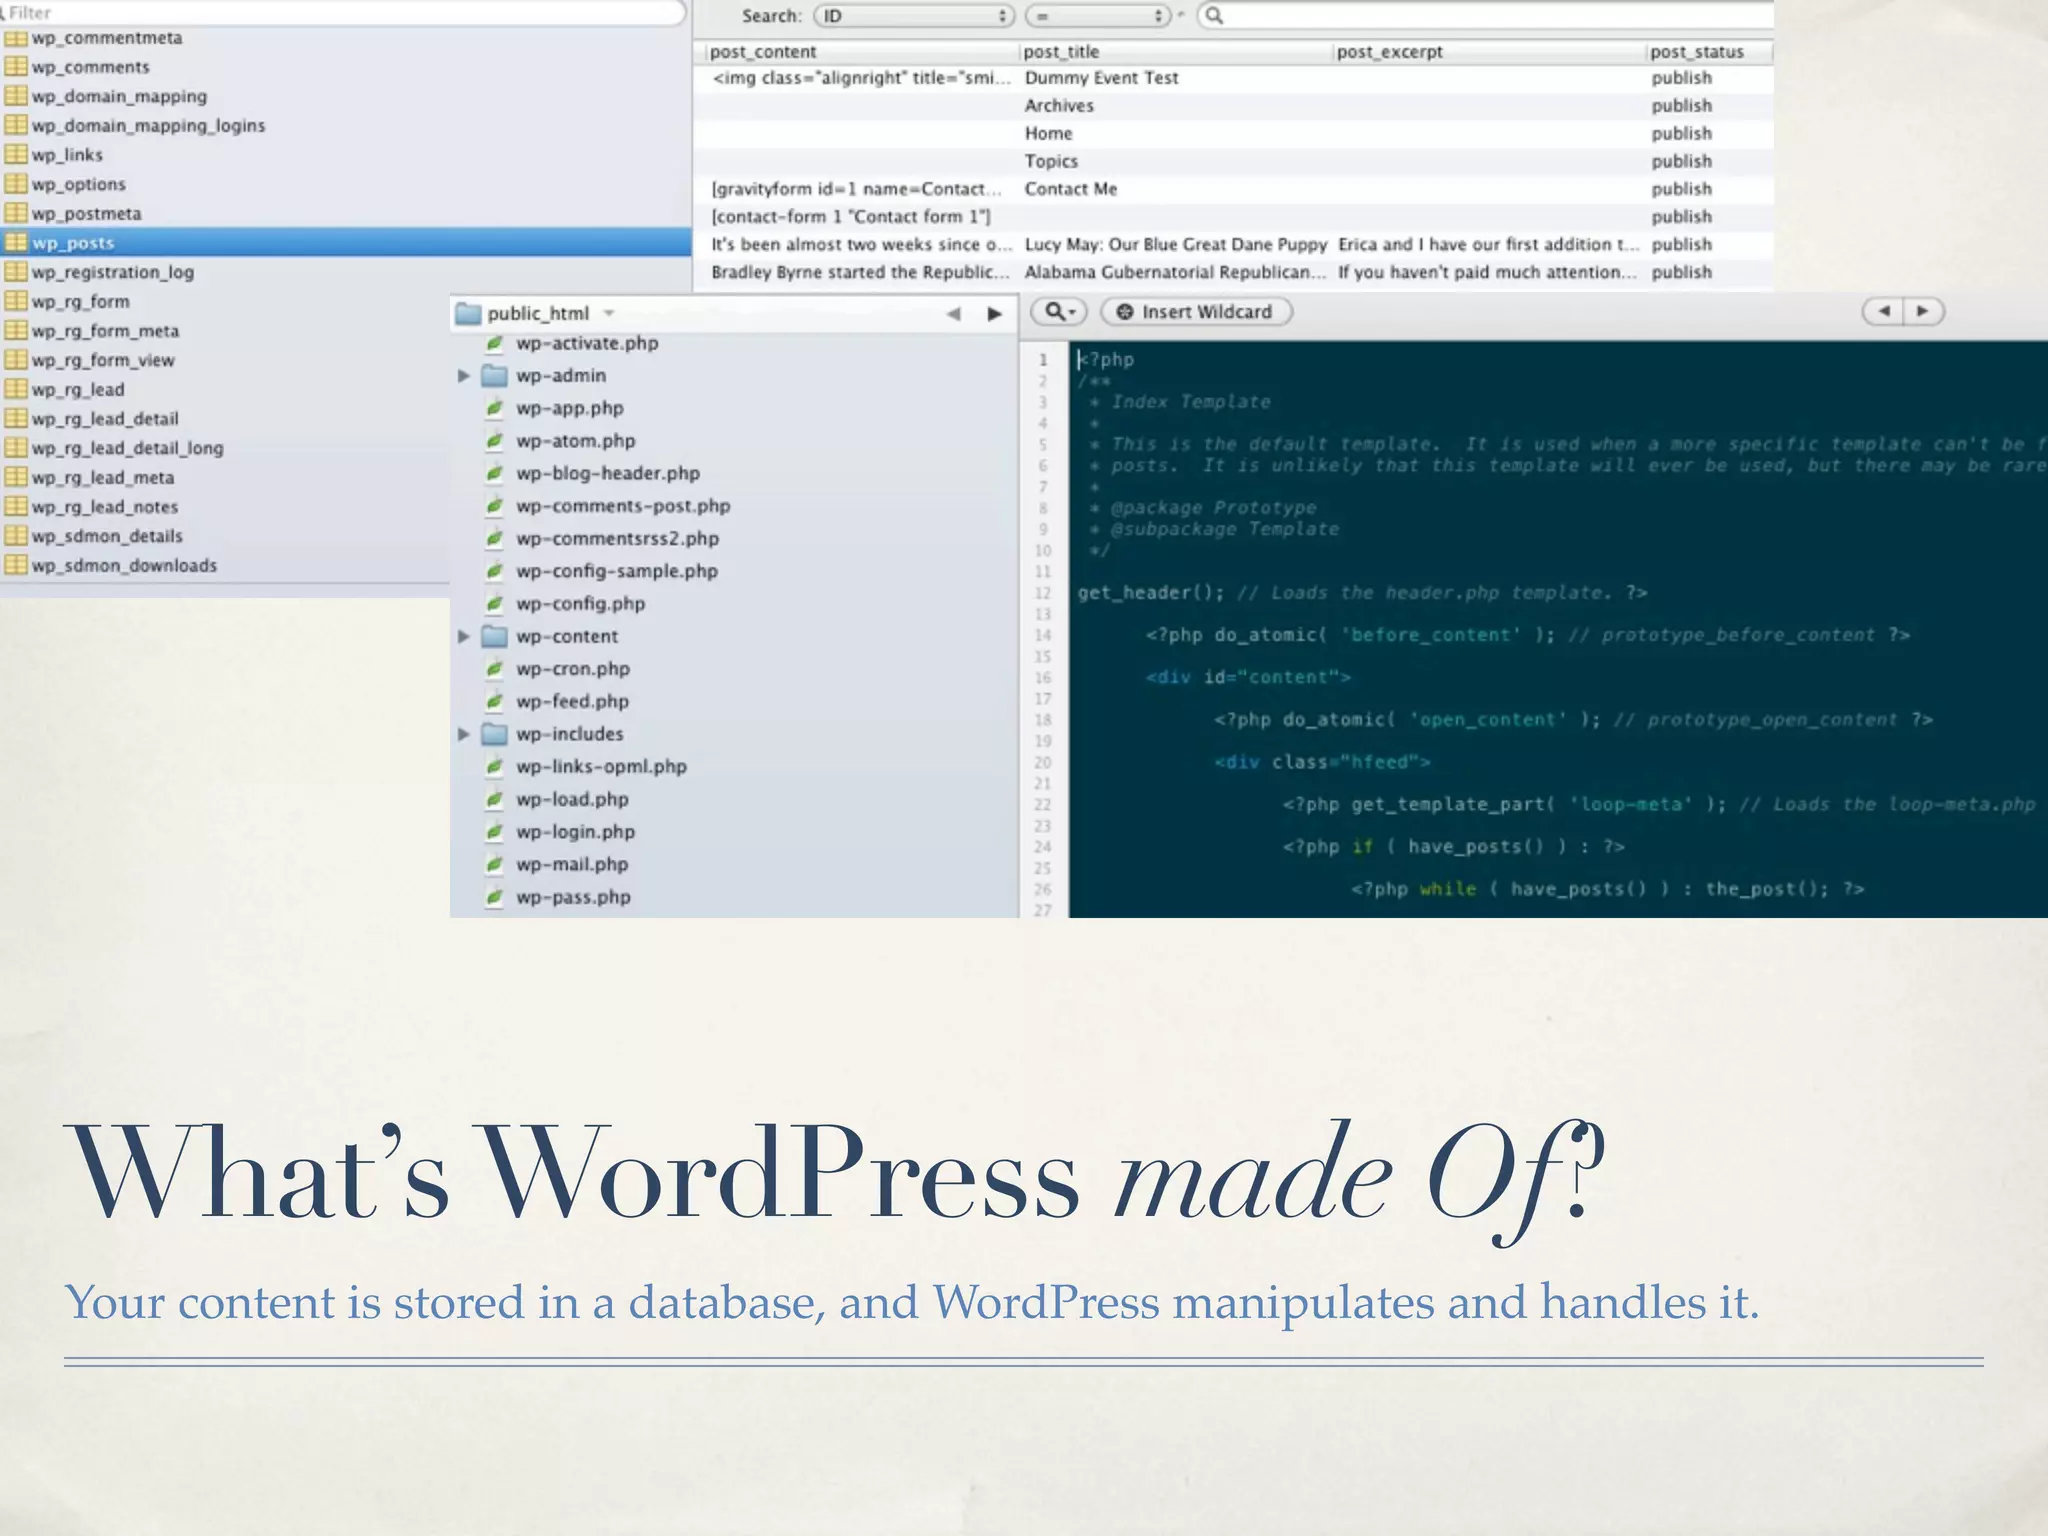Click the wp_registration_log table icon
This screenshot has height=1536, width=2048.
point(15,271)
